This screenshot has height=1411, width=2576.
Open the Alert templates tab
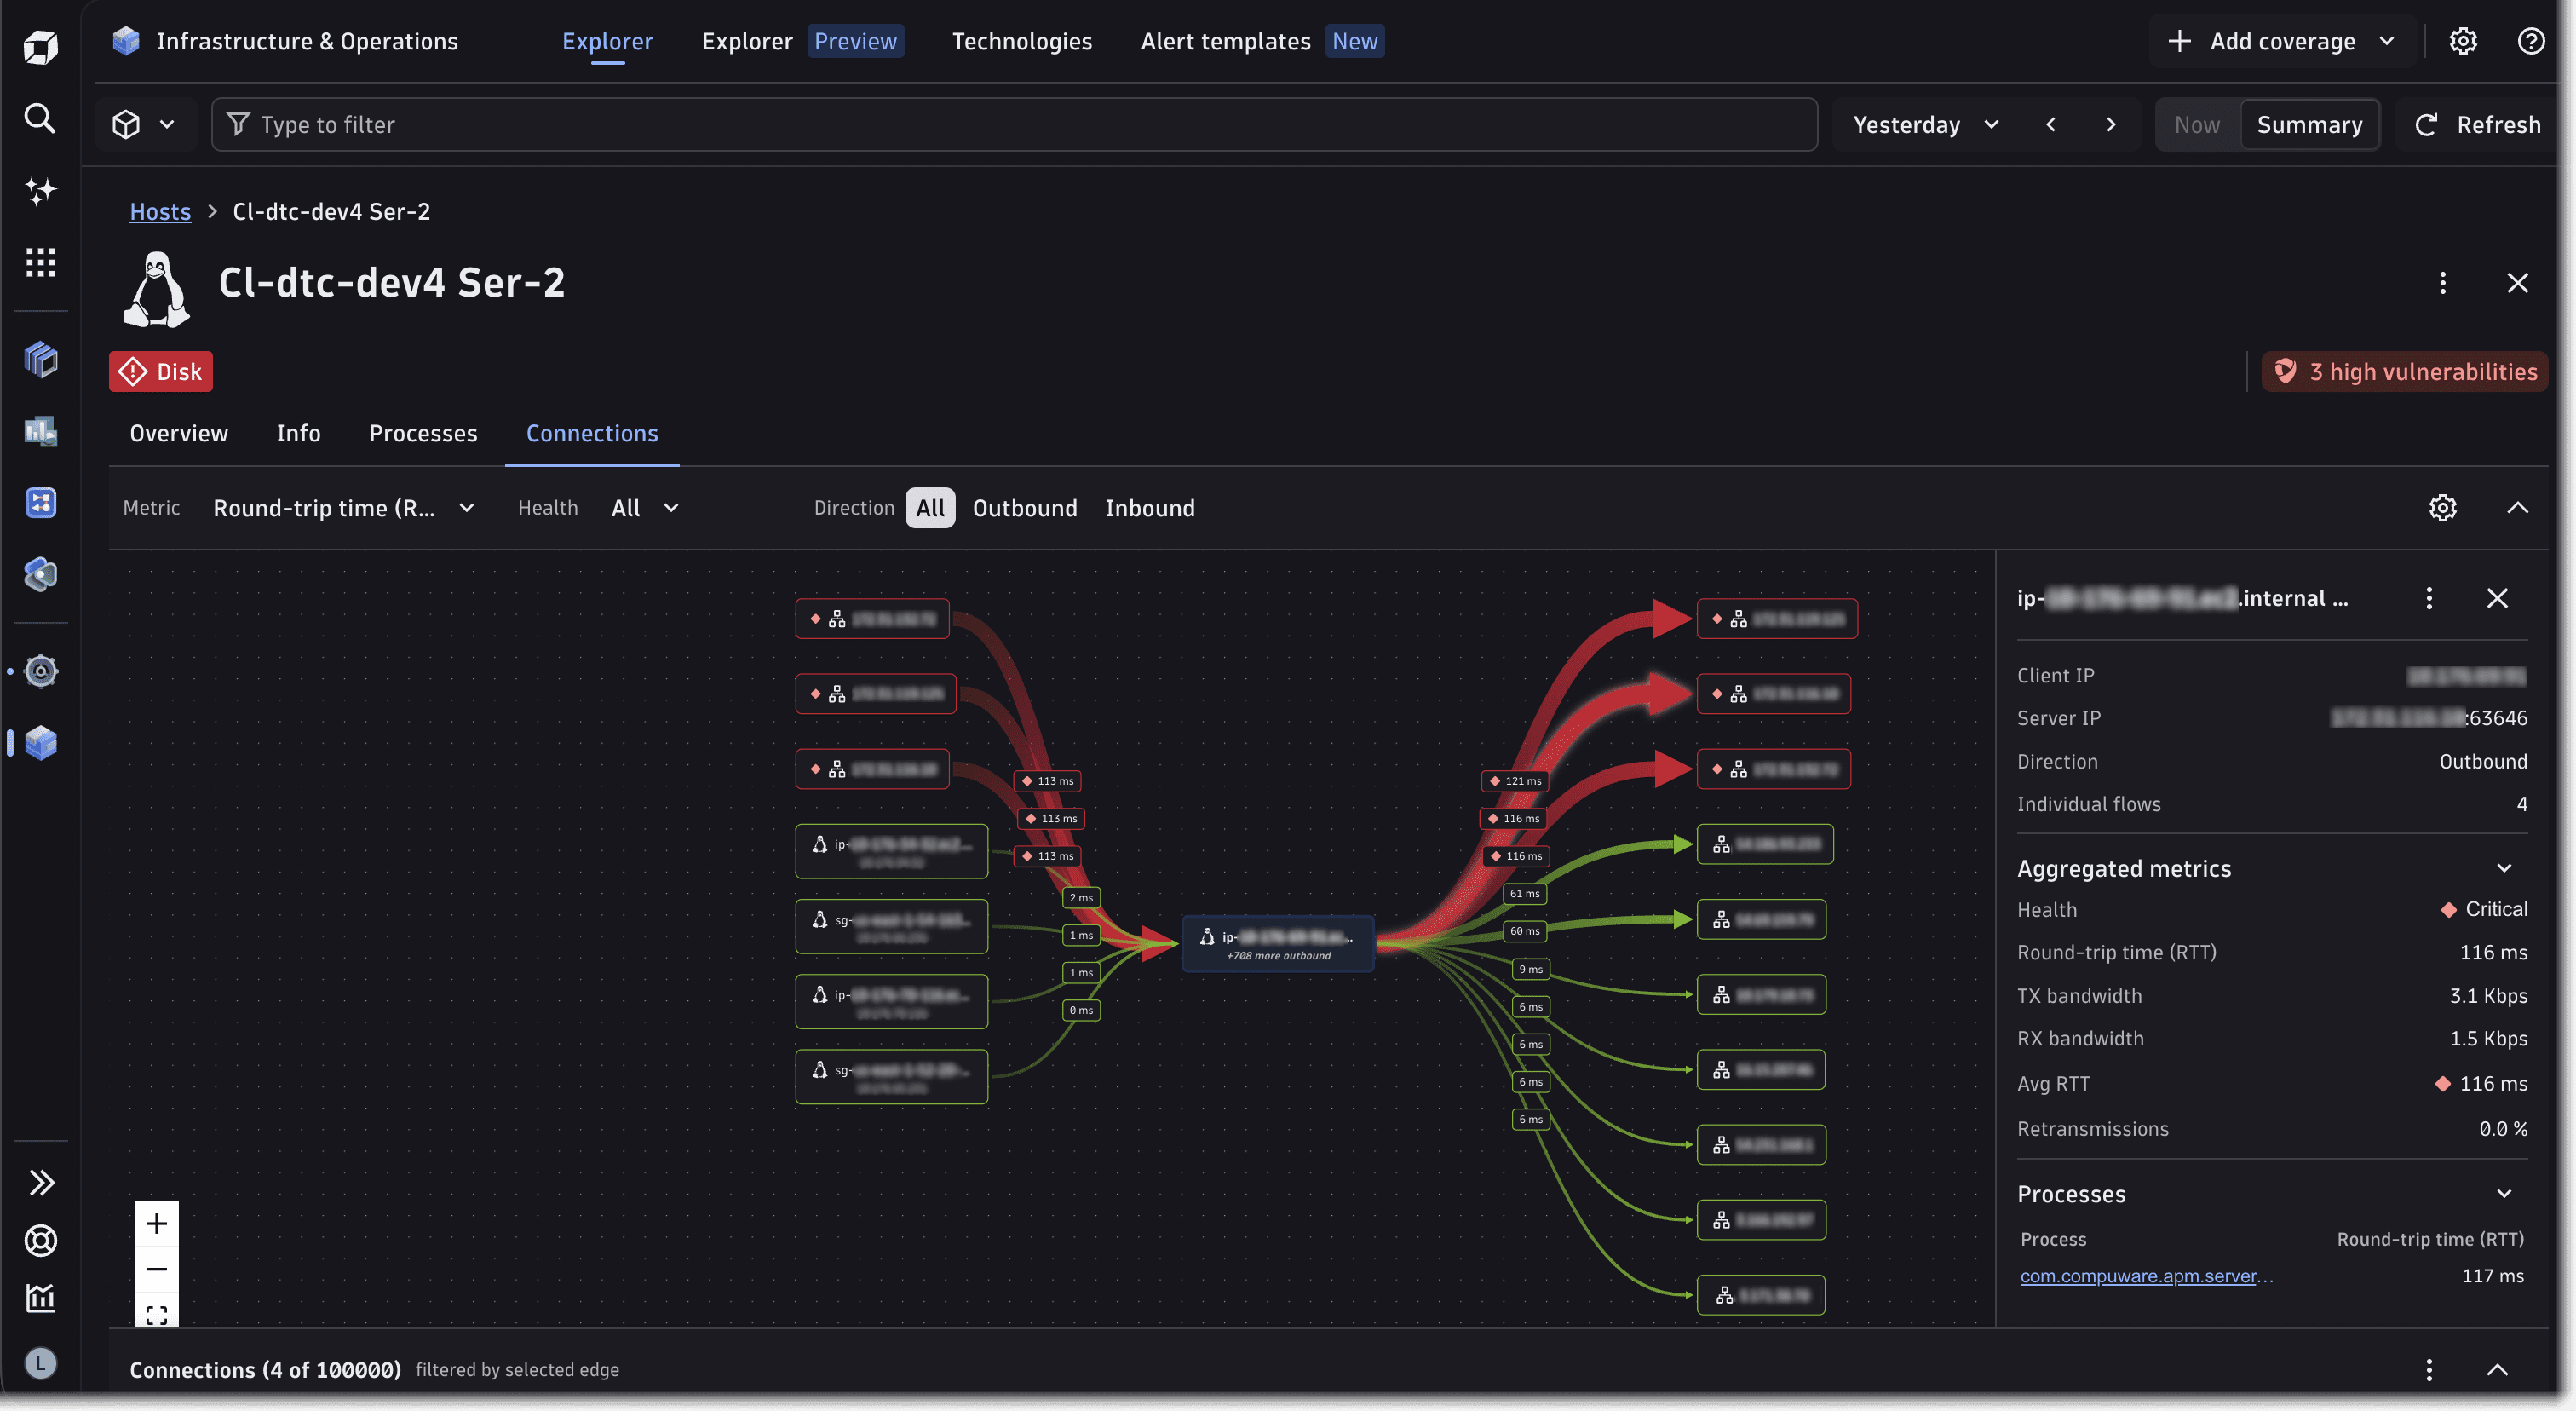pyautogui.click(x=1262, y=41)
